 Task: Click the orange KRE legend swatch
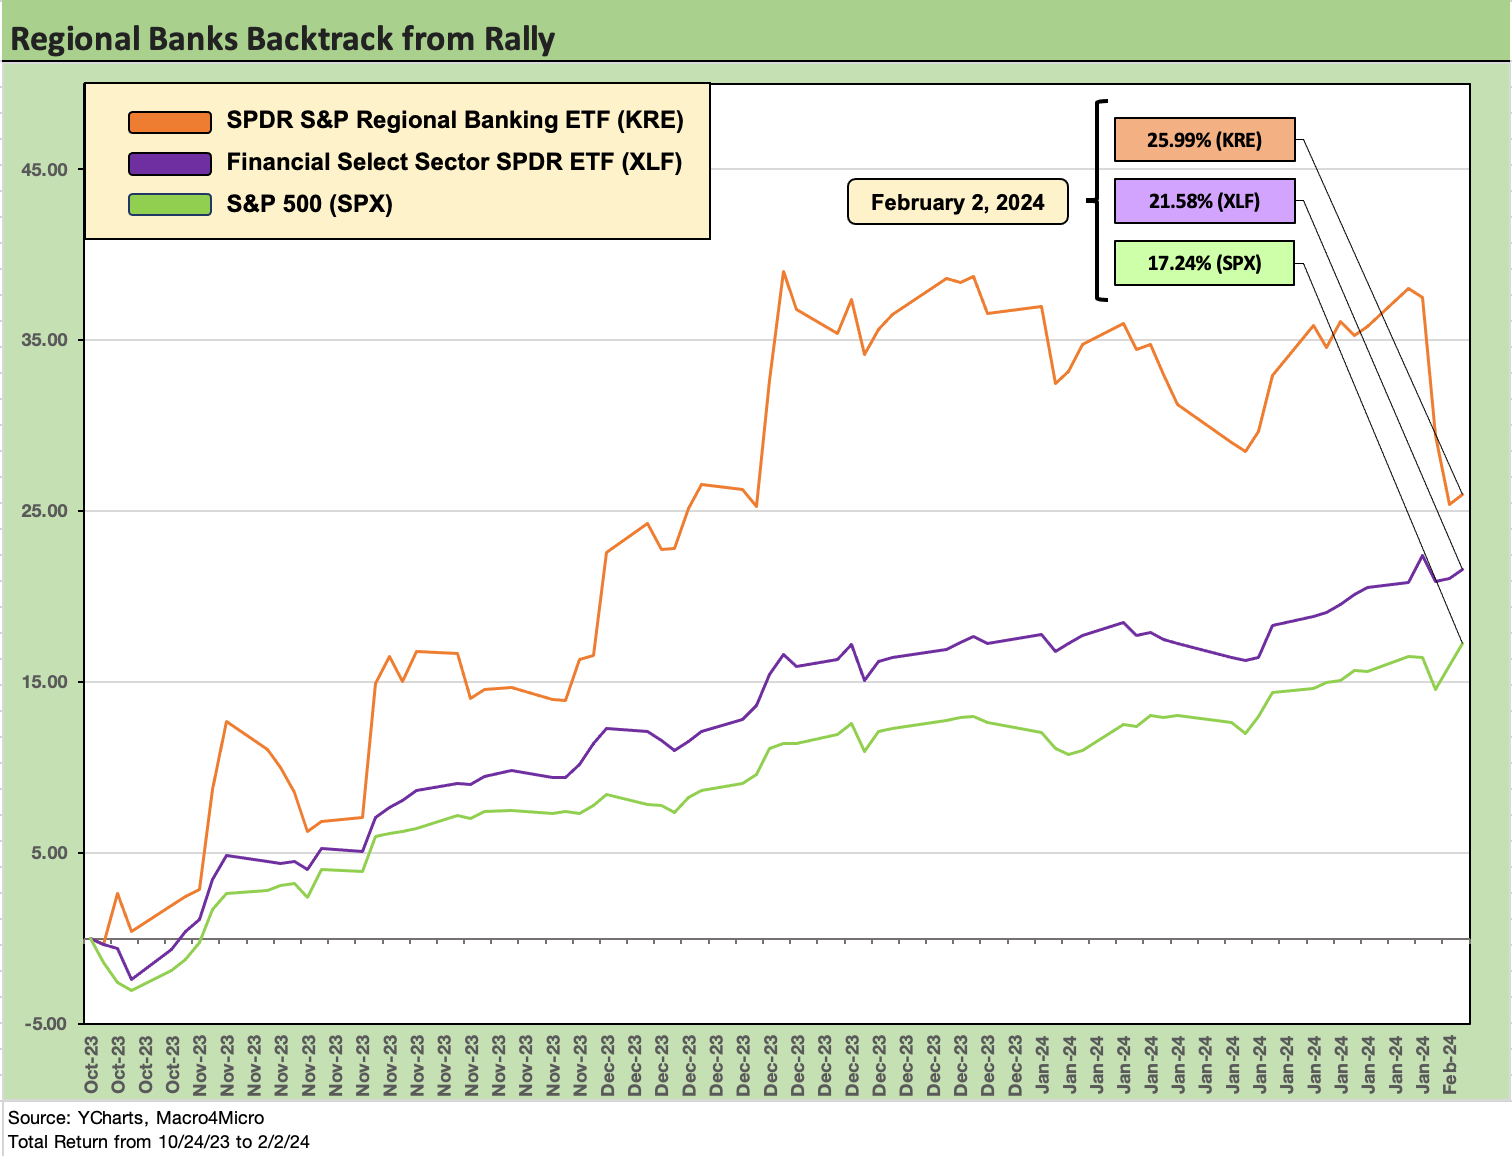[x=170, y=122]
